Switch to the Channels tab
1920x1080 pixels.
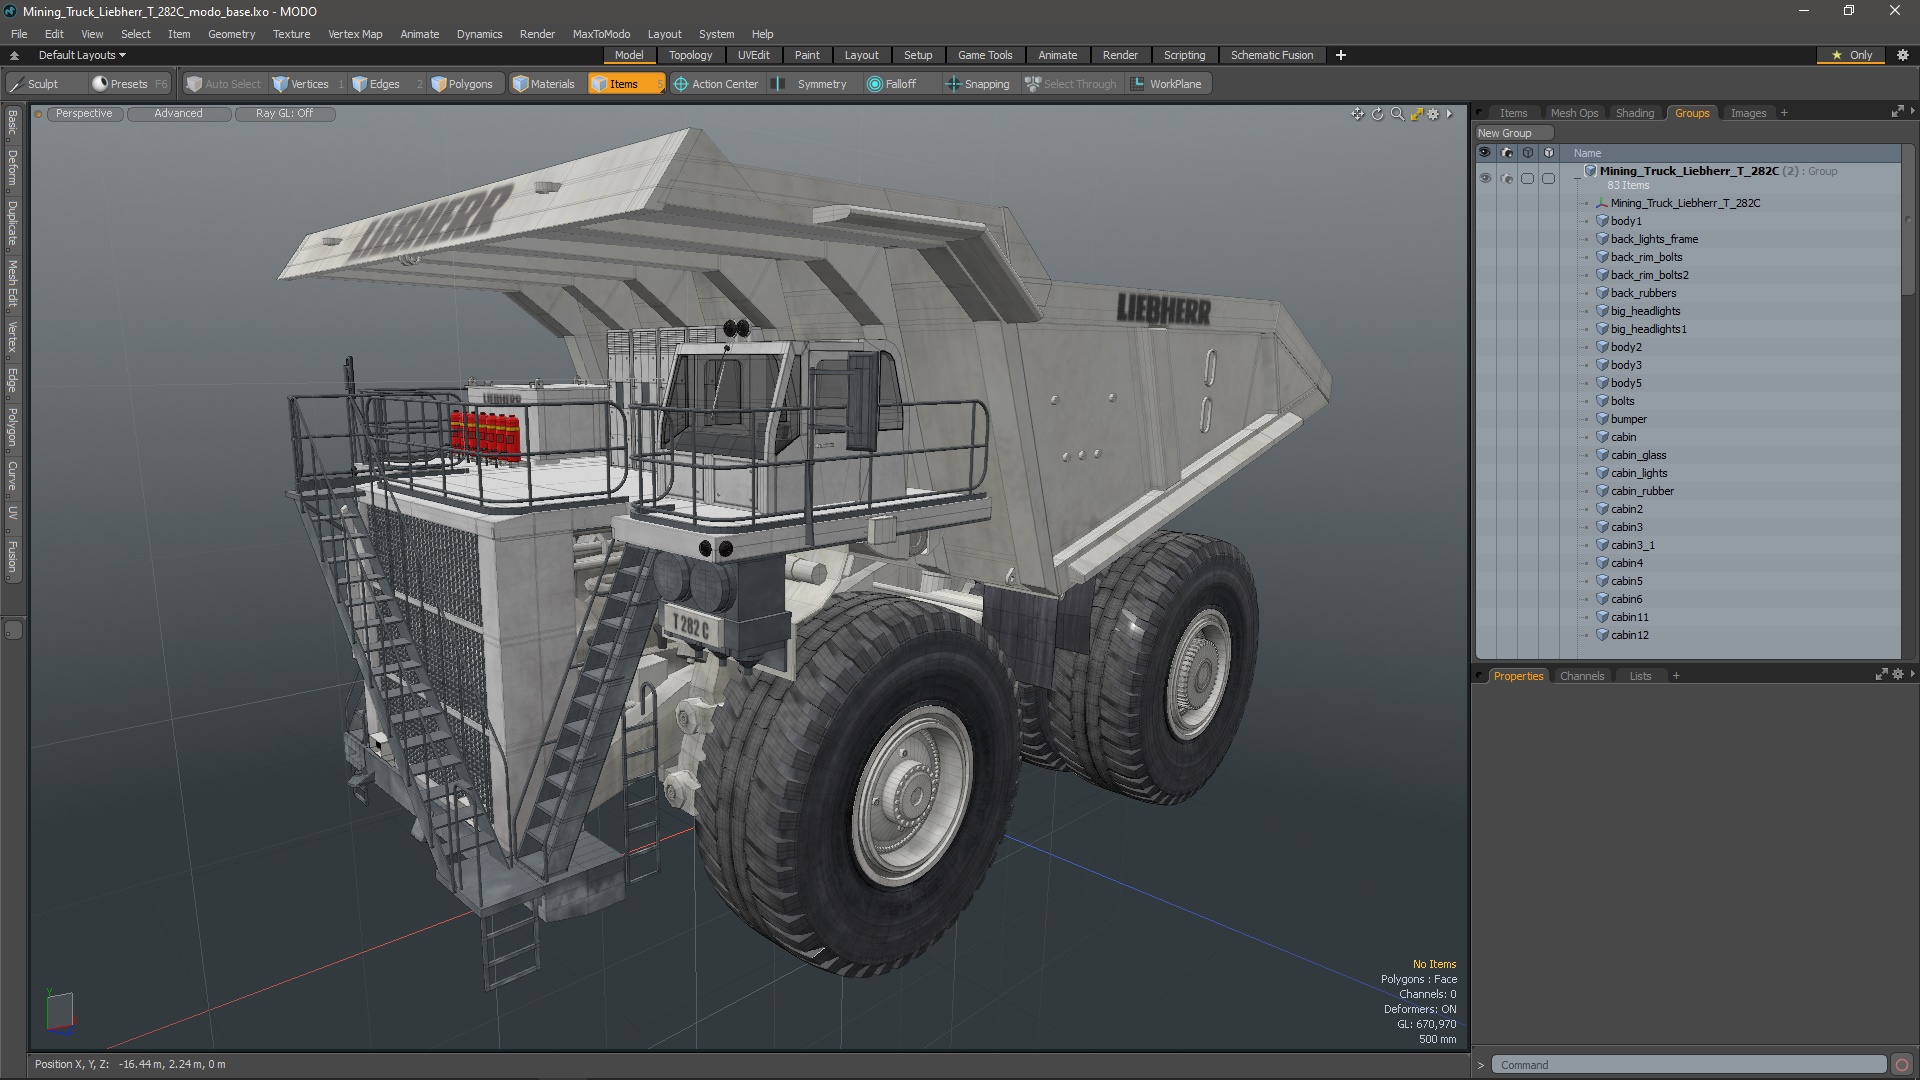[1581, 676]
